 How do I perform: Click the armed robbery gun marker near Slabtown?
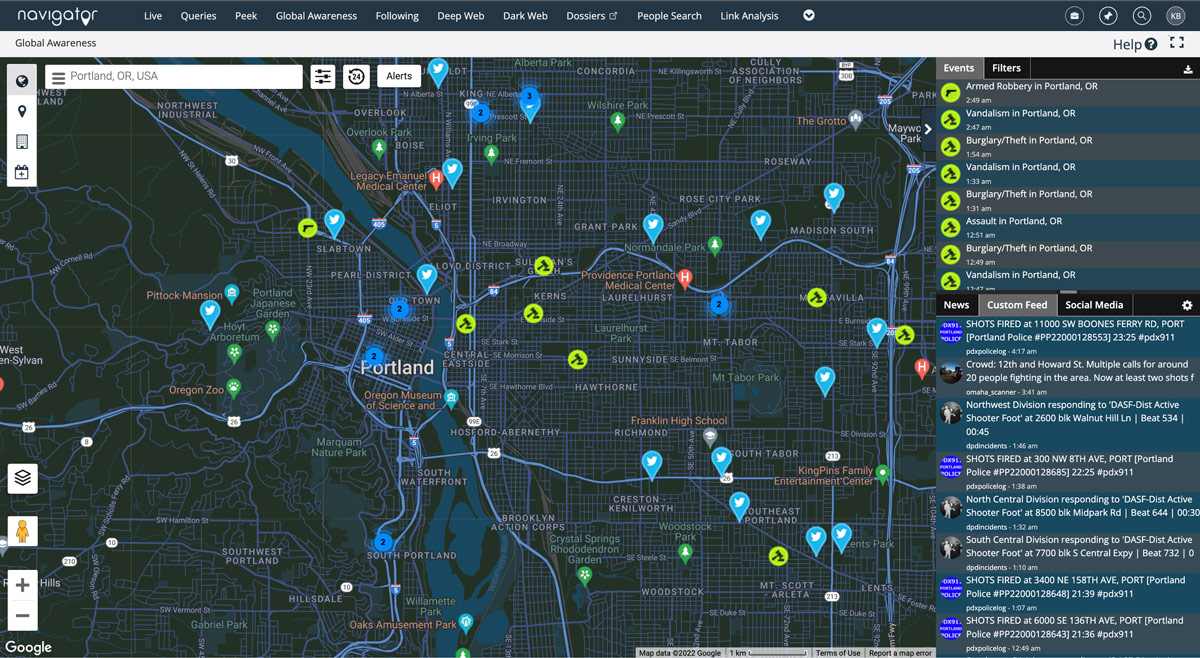(x=308, y=228)
